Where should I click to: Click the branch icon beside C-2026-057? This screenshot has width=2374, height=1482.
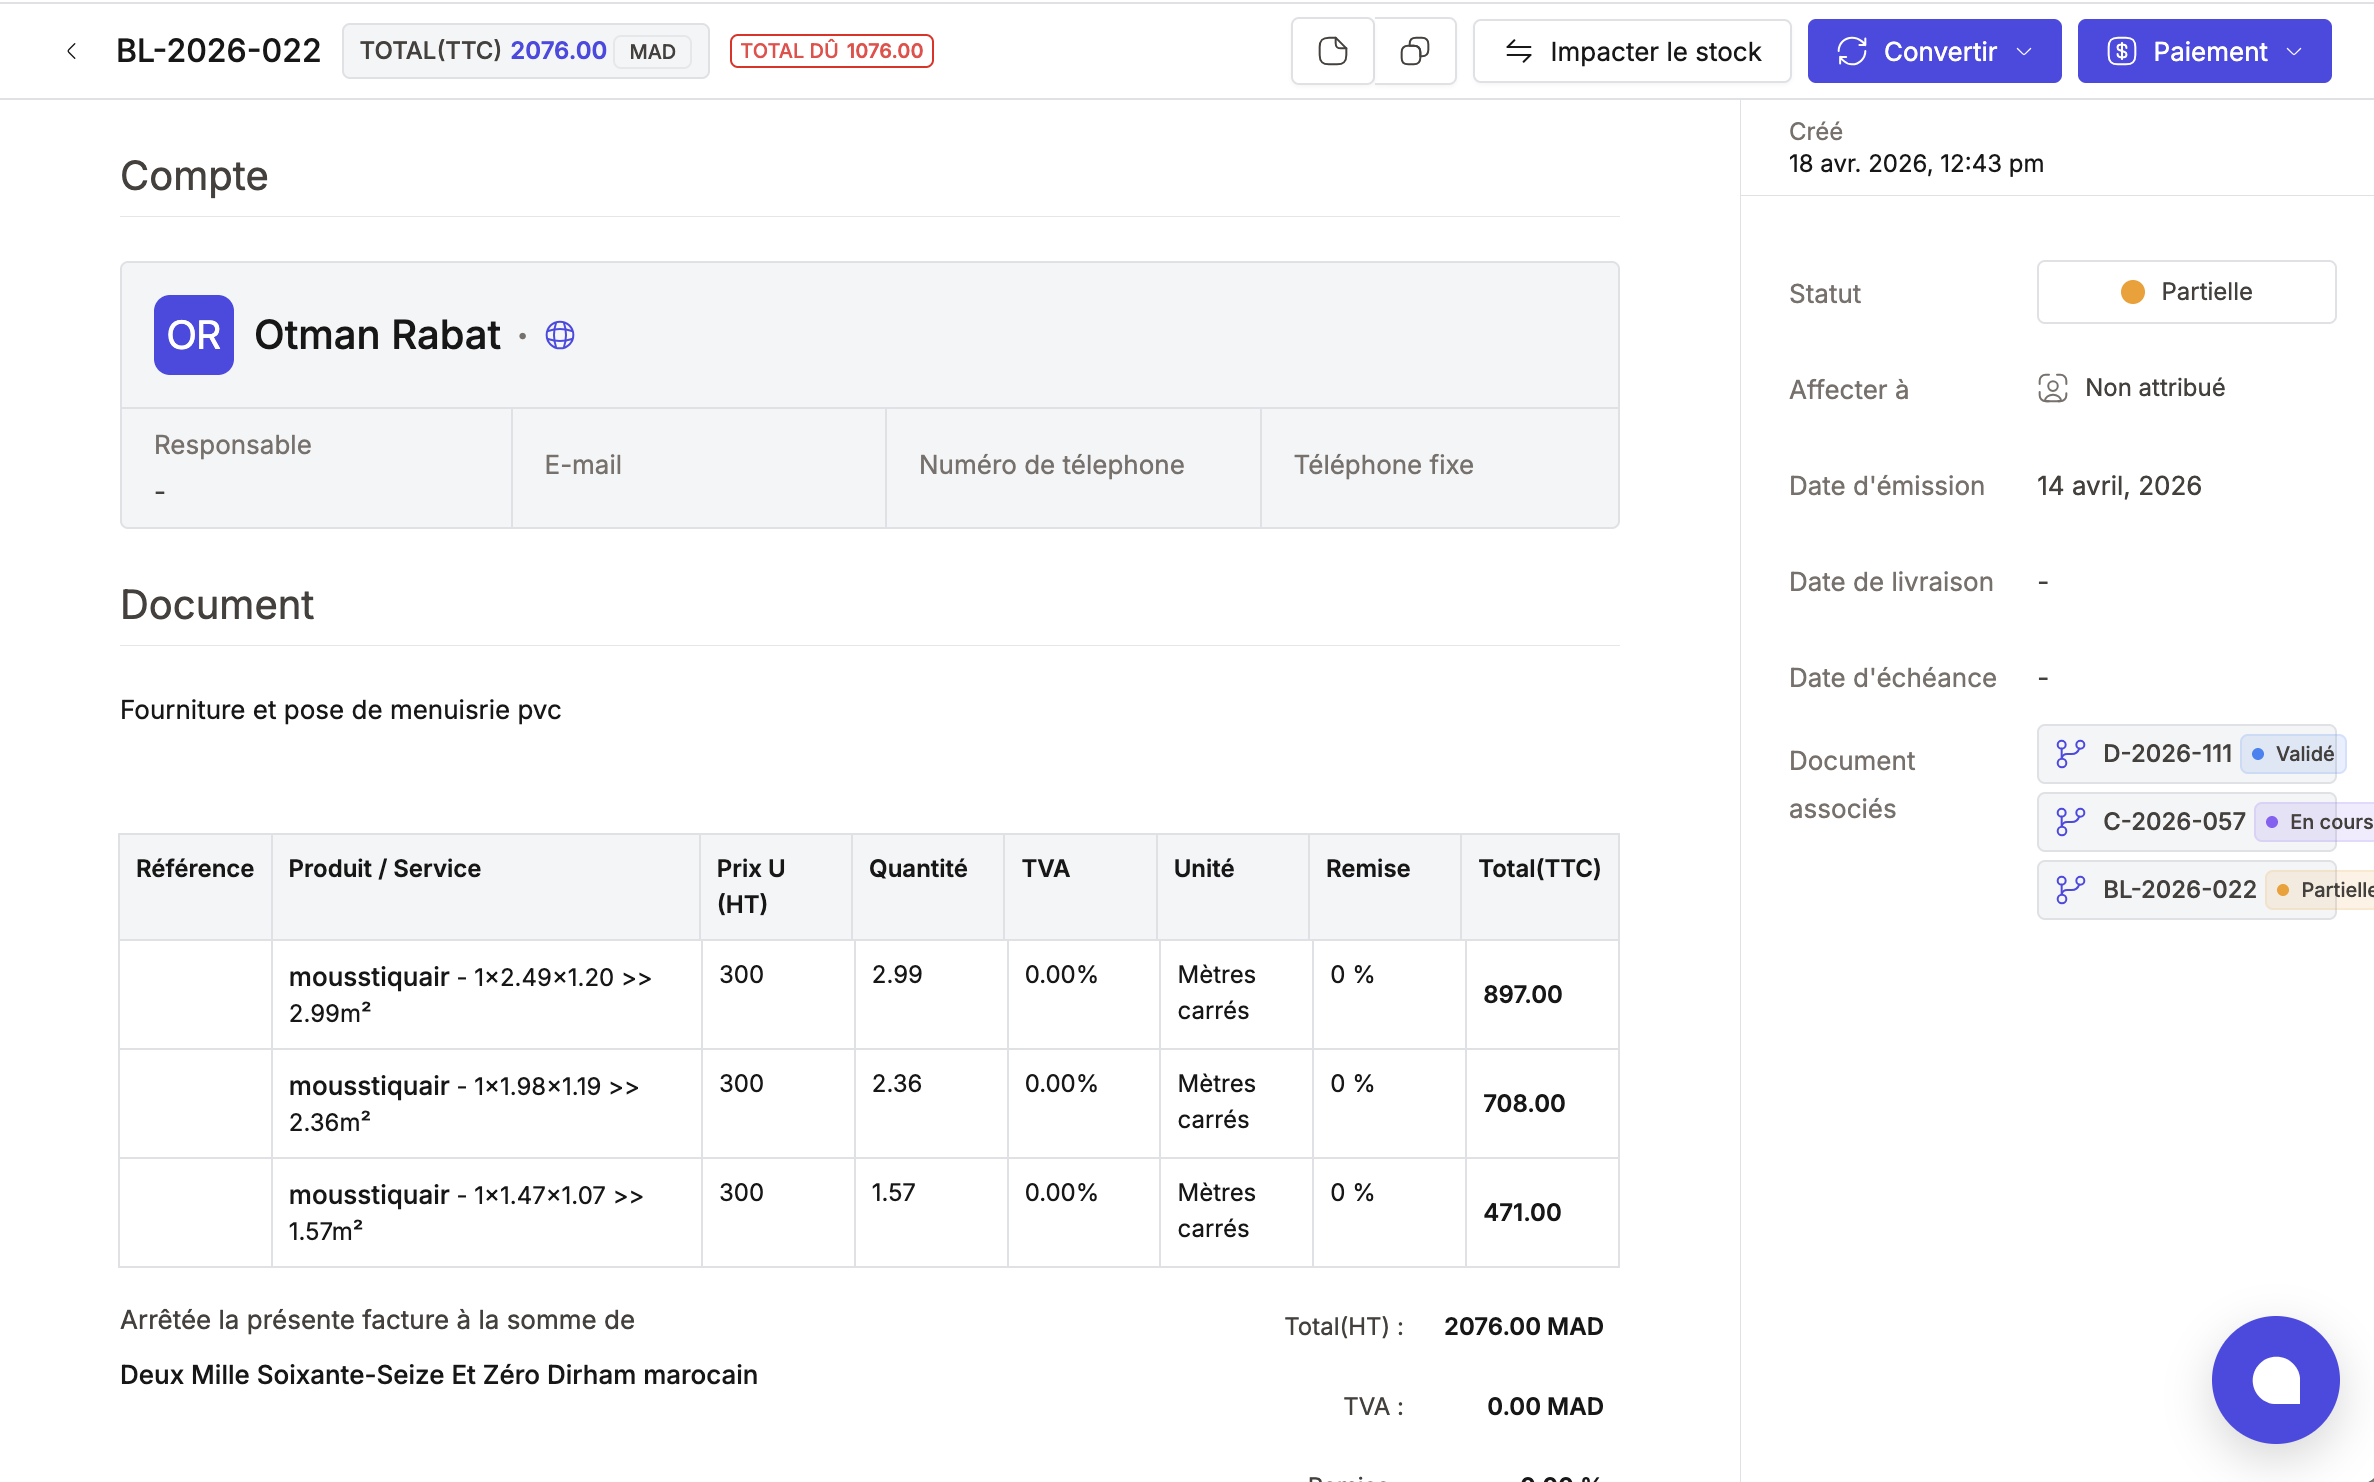[x=2069, y=822]
